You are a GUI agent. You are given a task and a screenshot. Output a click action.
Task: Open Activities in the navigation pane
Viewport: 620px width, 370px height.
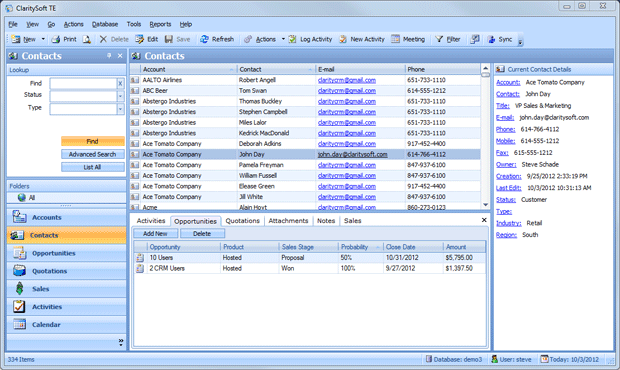66,307
